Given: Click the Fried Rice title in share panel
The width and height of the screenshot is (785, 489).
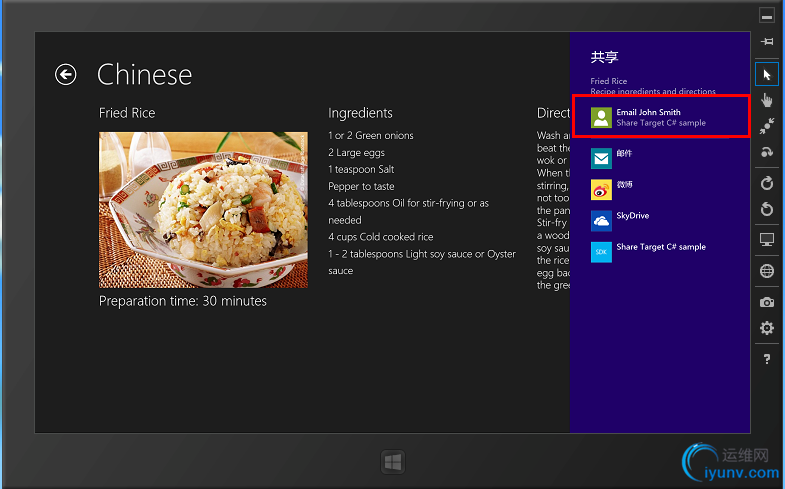Looking at the screenshot, I should click(608, 81).
